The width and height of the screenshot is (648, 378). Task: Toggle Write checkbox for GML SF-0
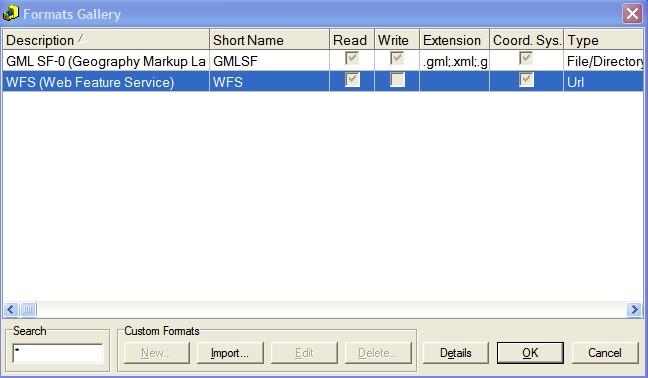(397, 59)
